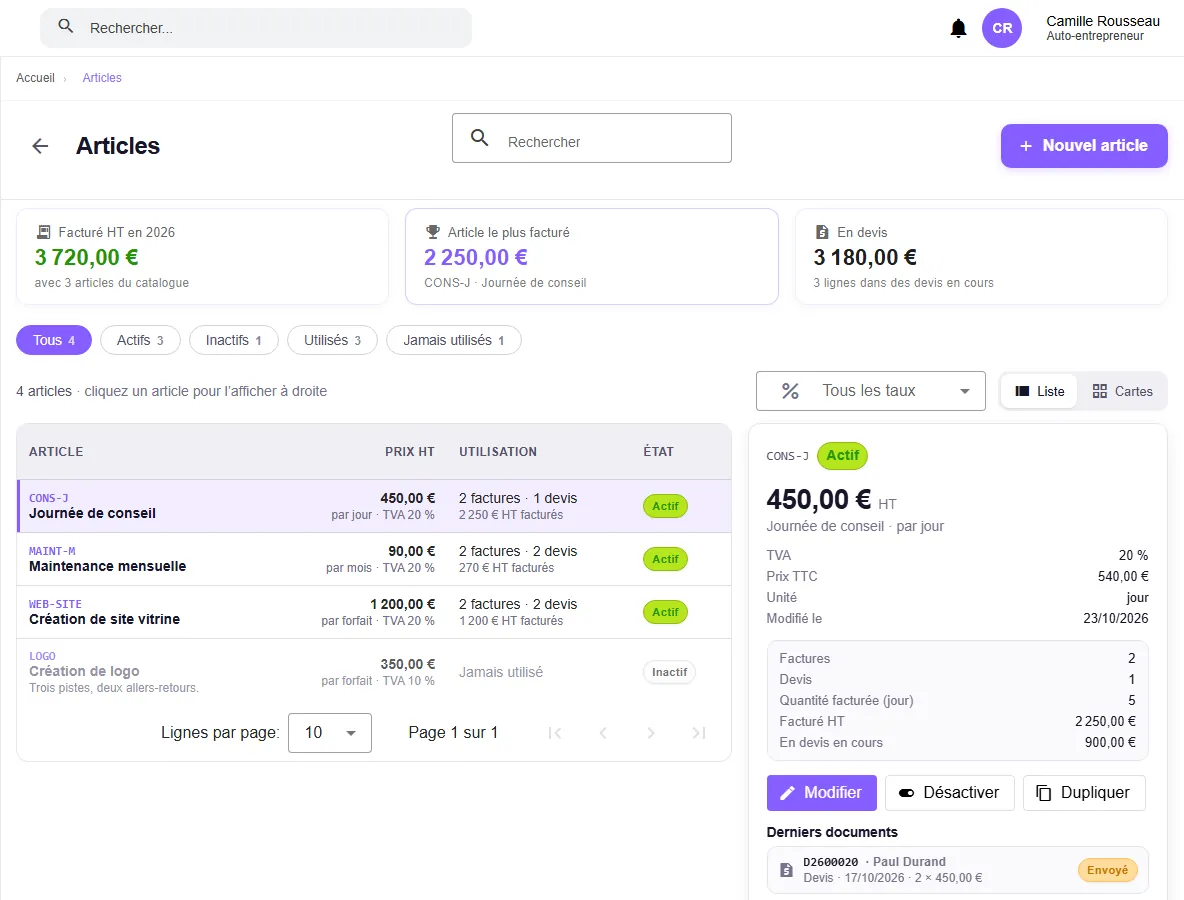Image resolution: width=1184 pixels, height=900 pixels.
Task: Click the trophy icon on most-invoiced card
Action: tap(433, 232)
